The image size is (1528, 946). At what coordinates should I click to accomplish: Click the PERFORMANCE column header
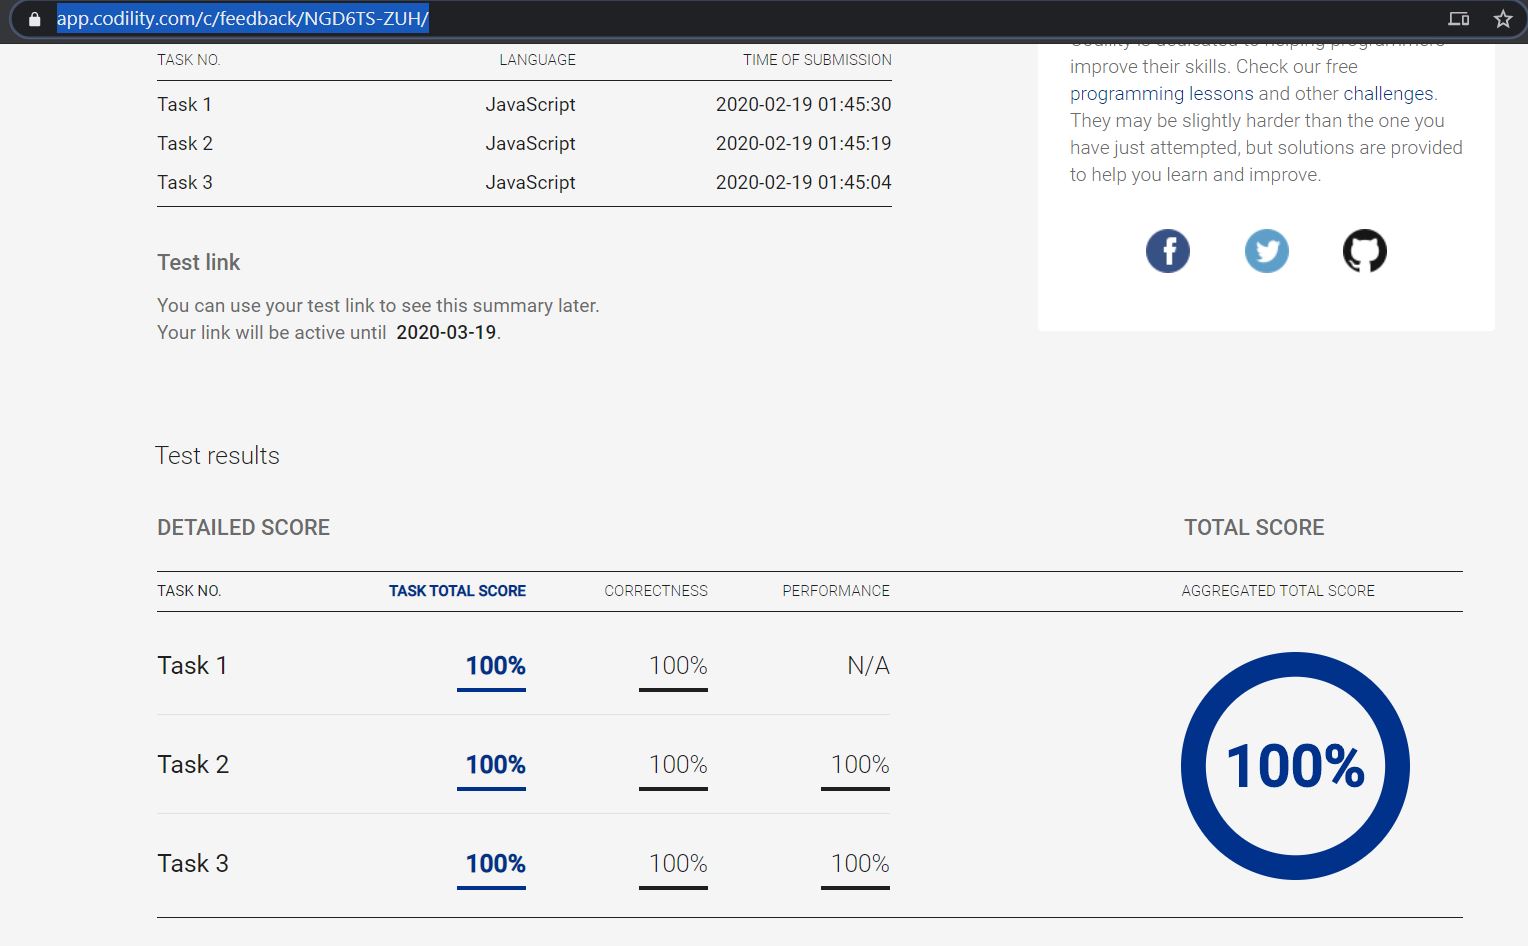tap(836, 591)
